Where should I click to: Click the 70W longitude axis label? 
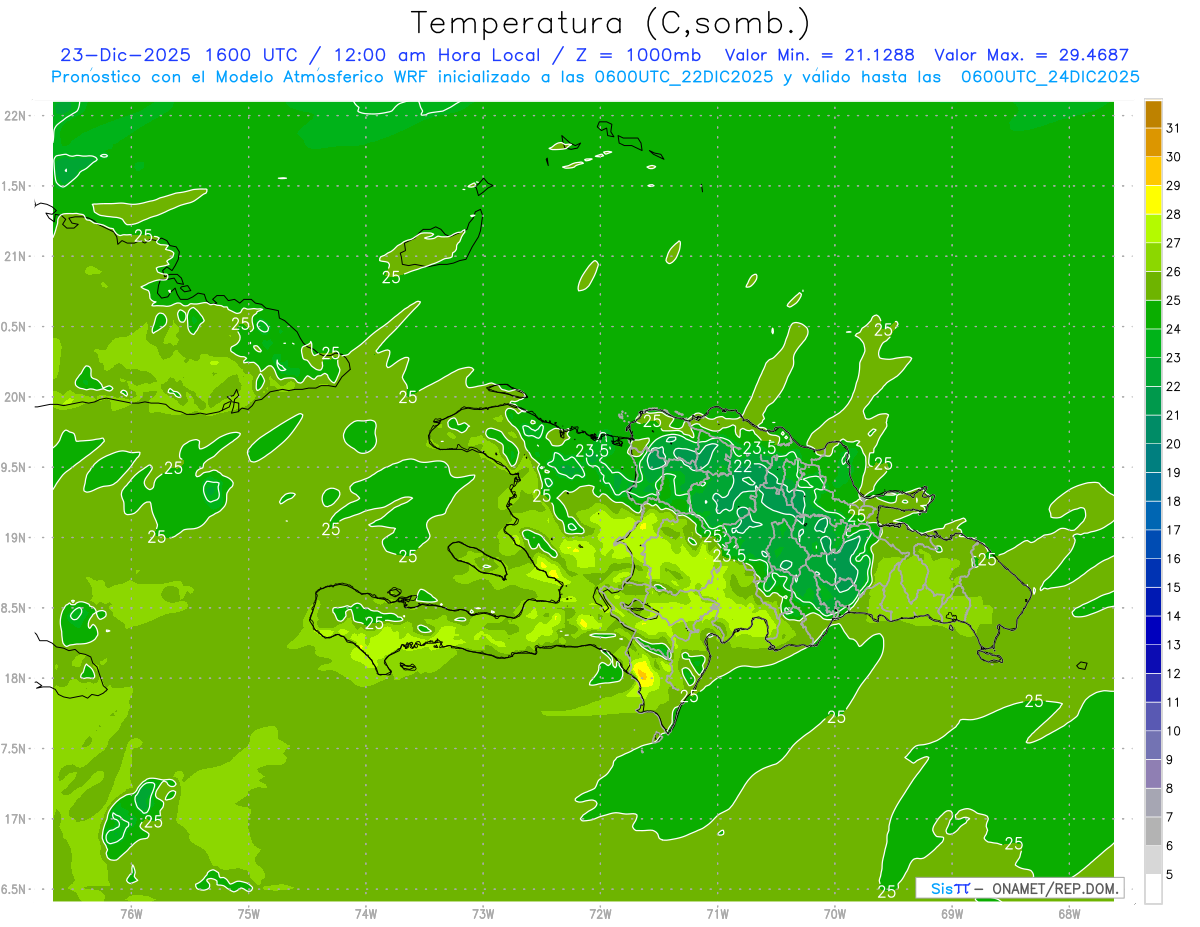[835, 914]
